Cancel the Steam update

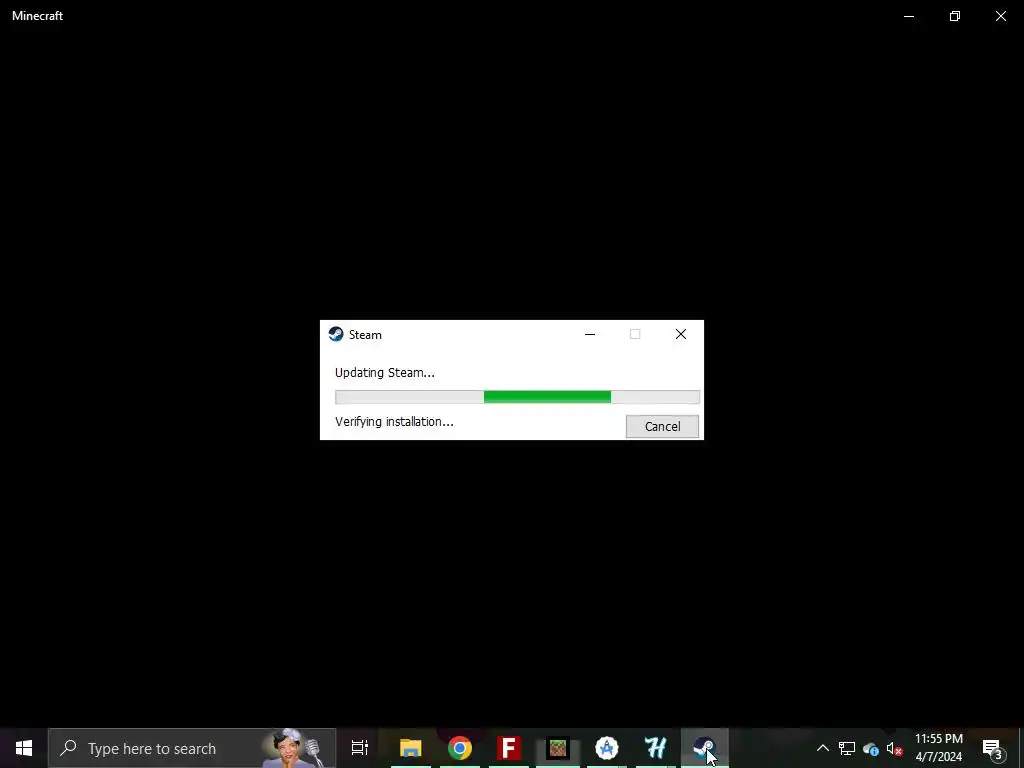662,426
